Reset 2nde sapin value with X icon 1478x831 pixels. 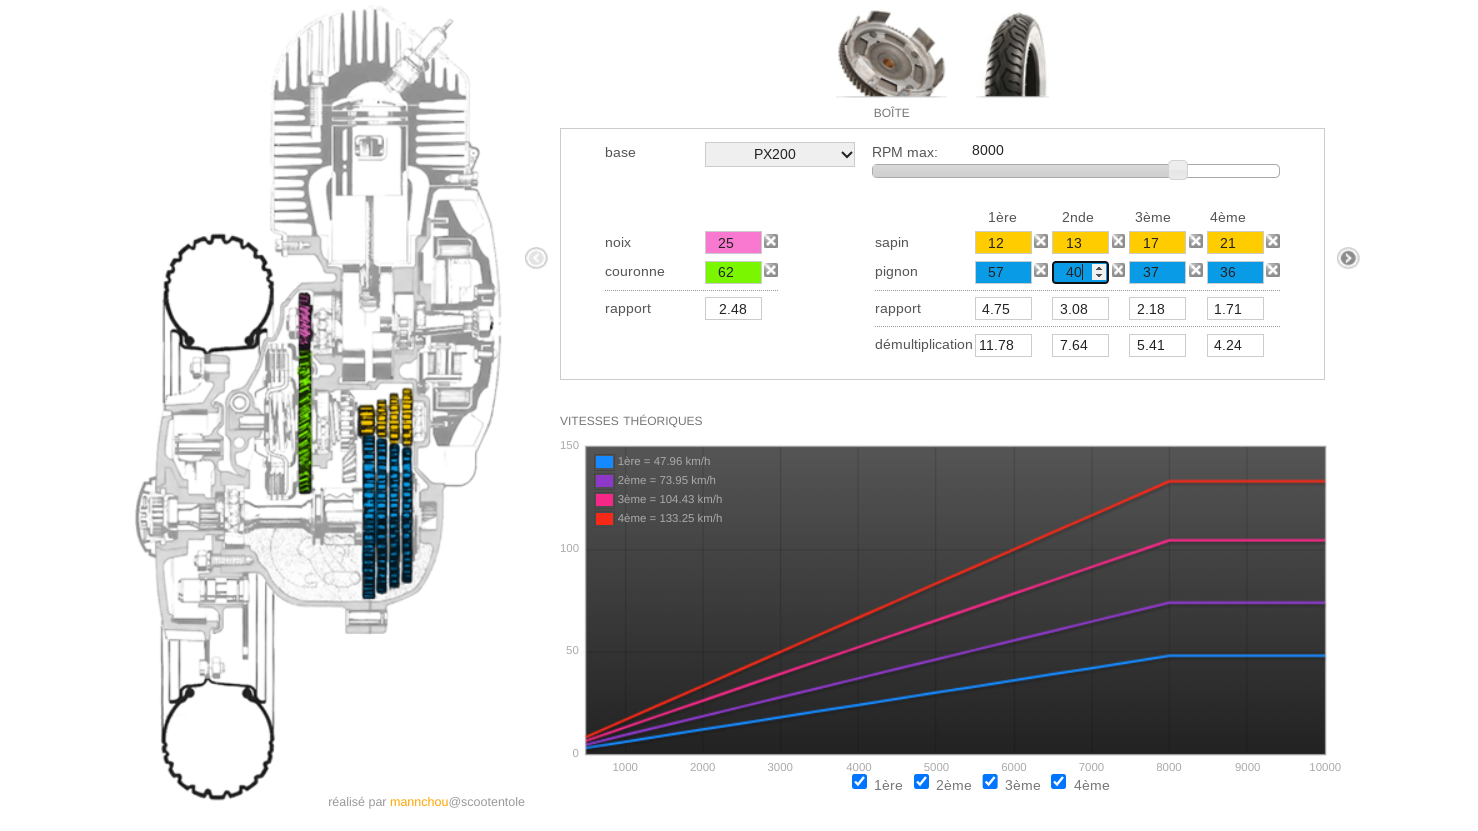pos(1118,241)
